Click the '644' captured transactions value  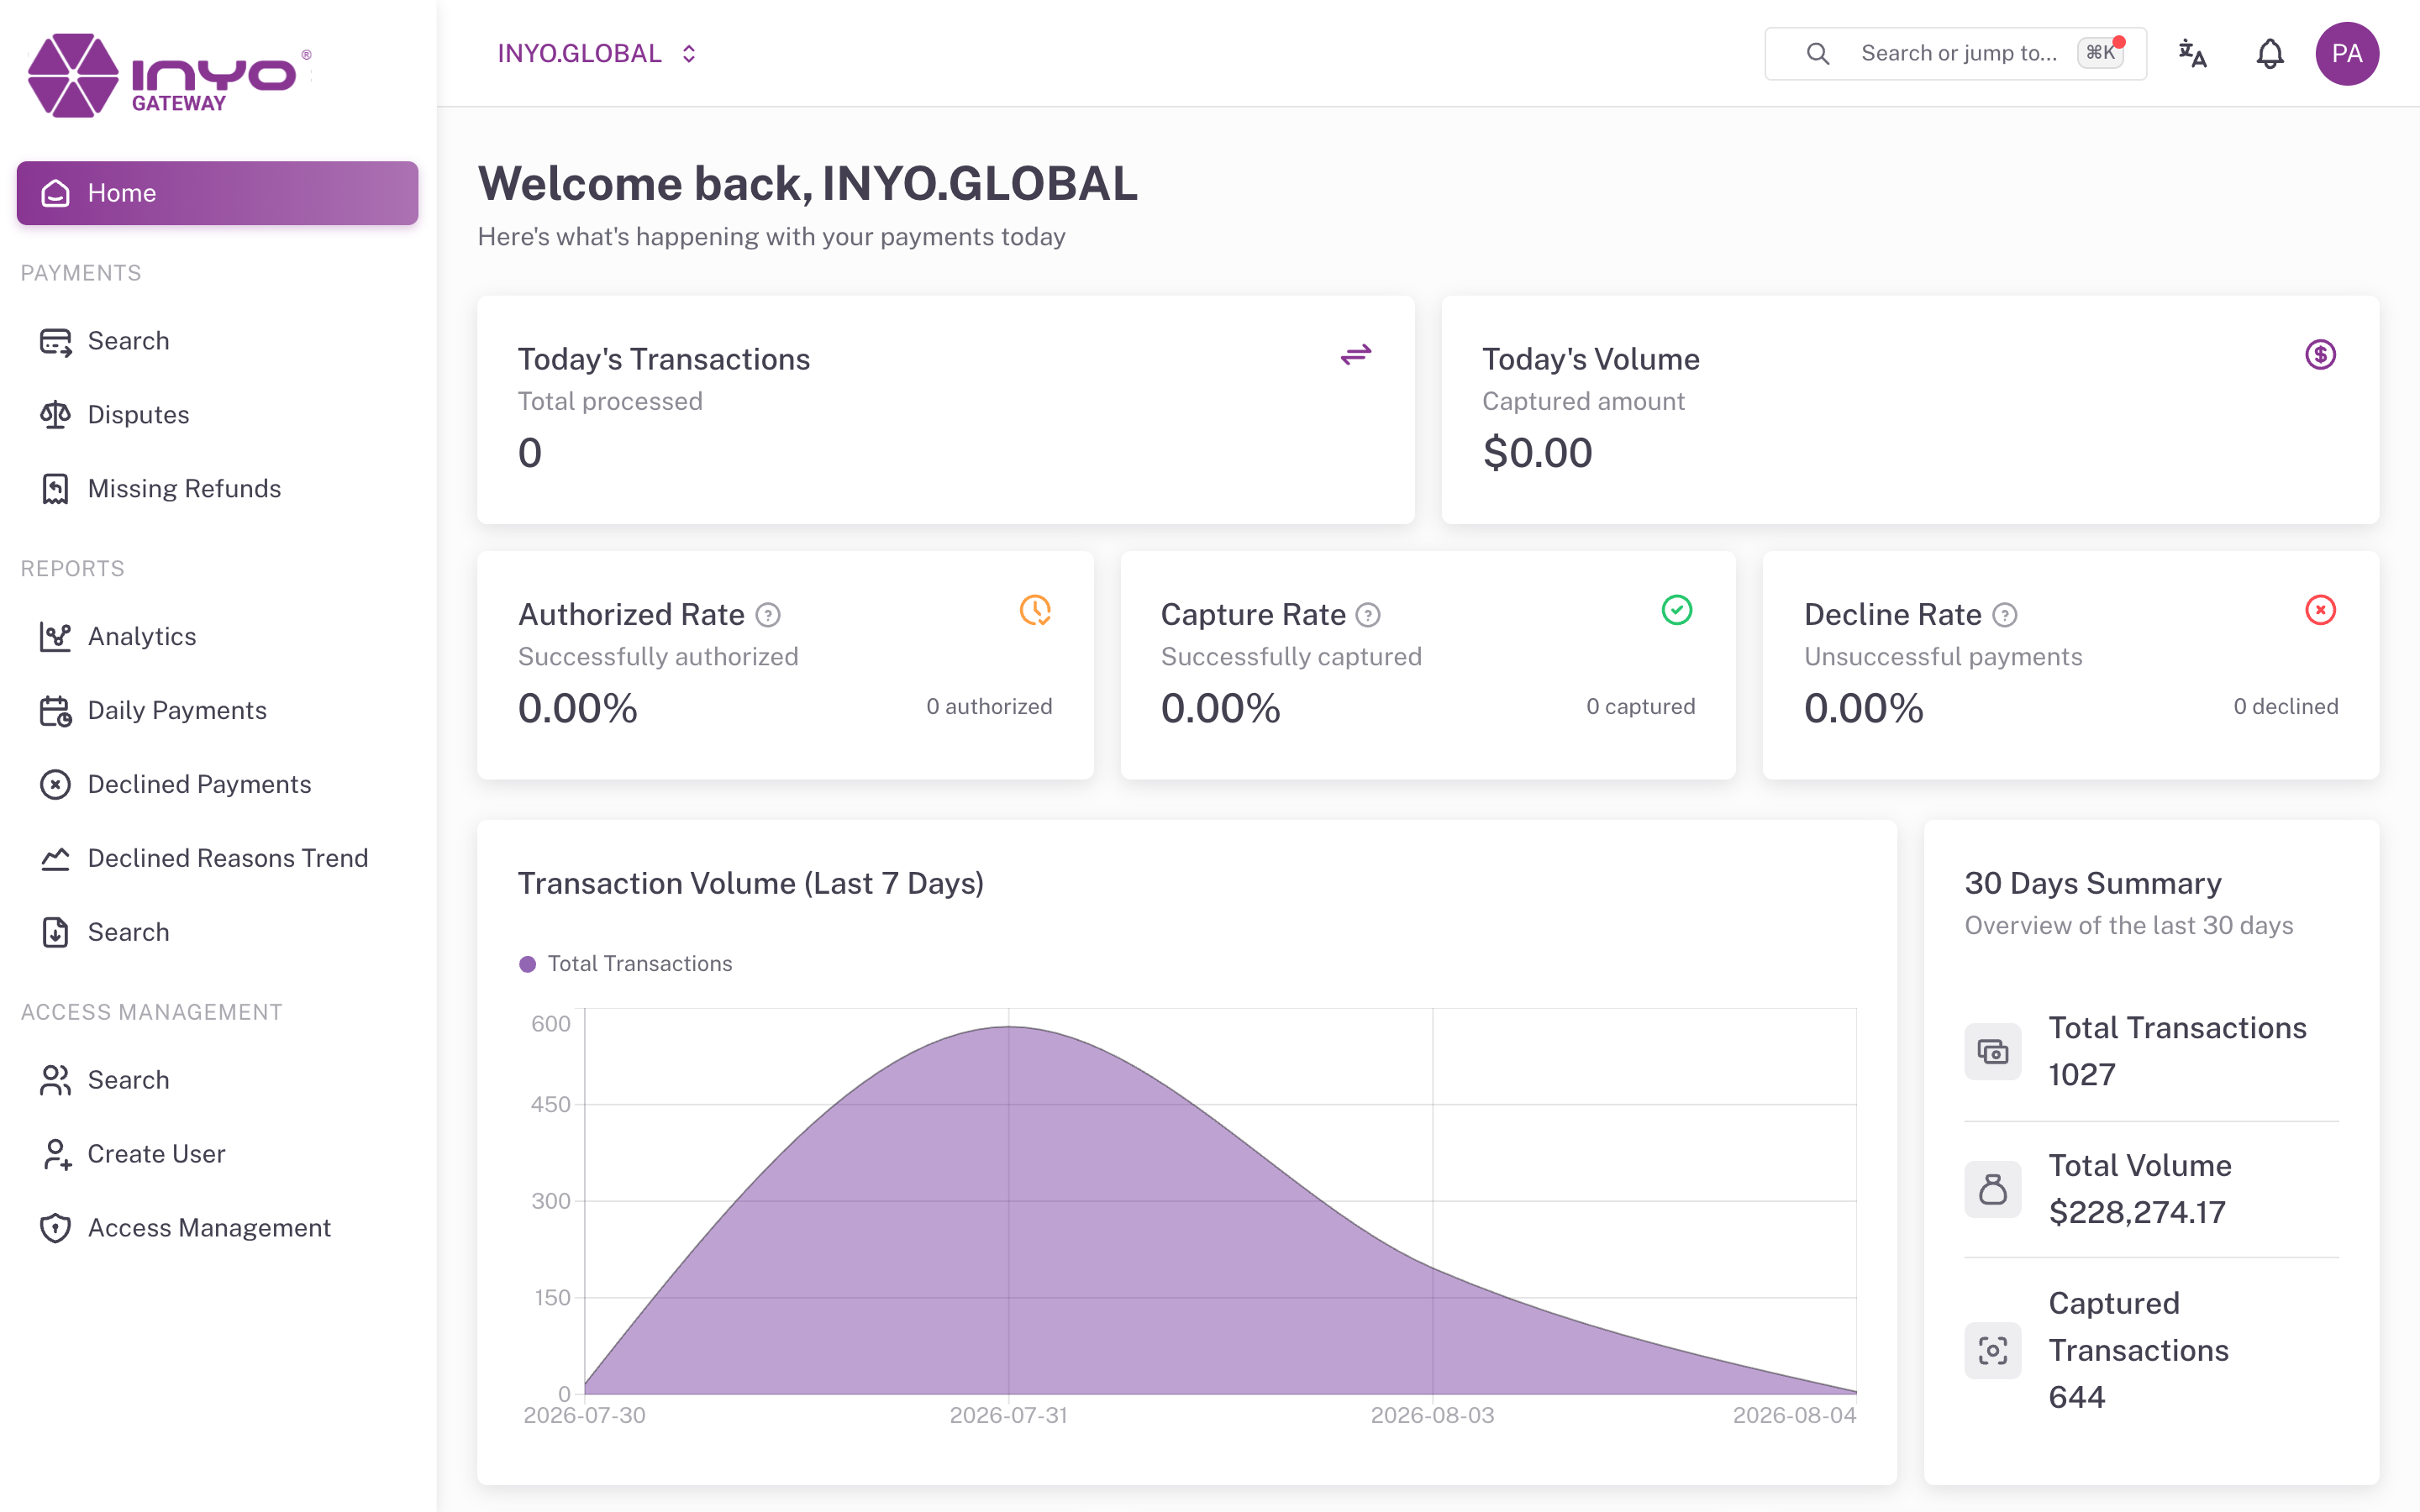2077,1398
